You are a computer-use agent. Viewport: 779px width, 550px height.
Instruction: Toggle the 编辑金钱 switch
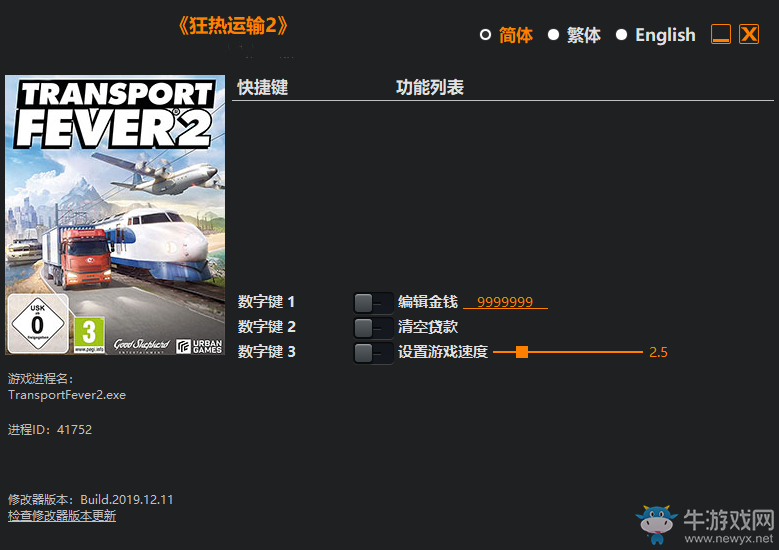pos(373,302)
